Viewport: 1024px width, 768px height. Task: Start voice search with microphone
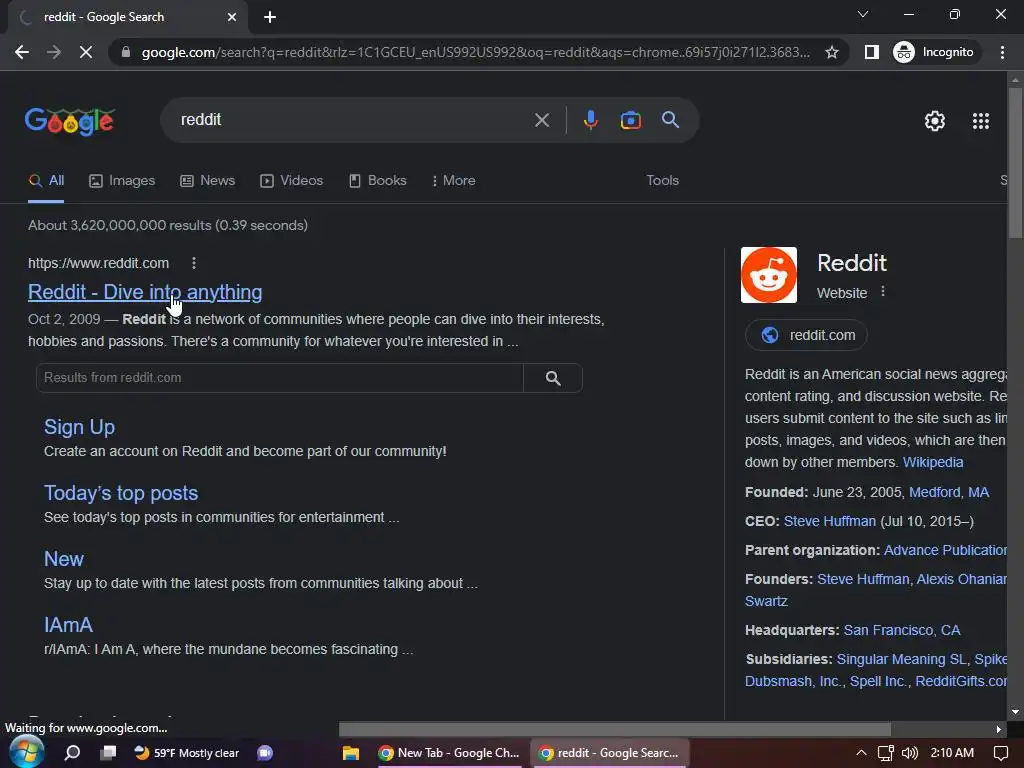click(591, 120)
